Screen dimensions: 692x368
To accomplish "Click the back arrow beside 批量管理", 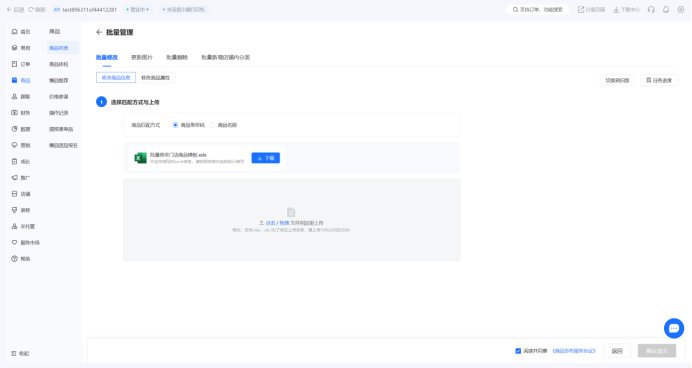I will click(99, 32).
